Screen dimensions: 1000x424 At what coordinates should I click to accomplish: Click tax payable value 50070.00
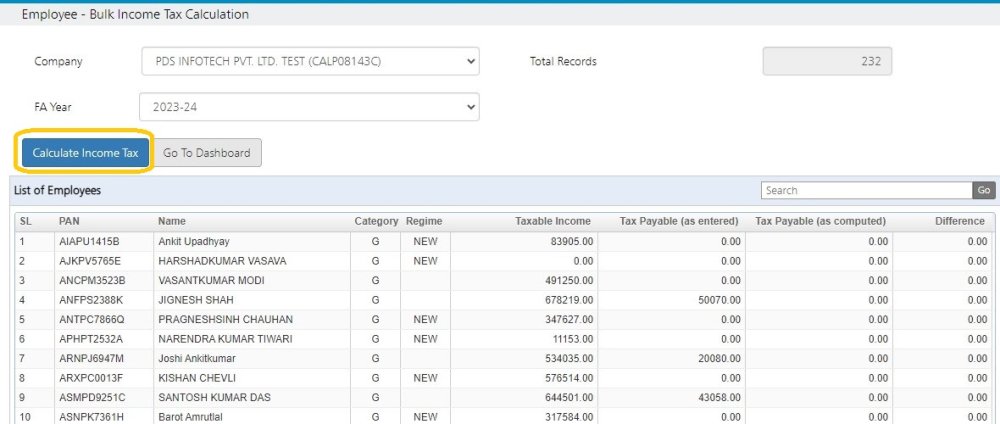tap(719, 300)
